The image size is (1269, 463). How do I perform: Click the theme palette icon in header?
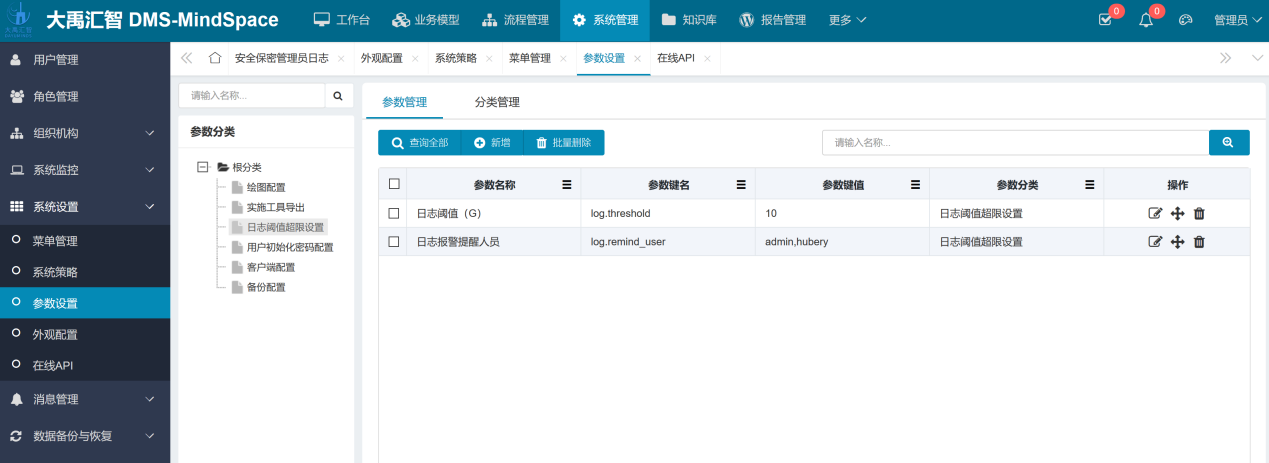[x=1186, y=20]
